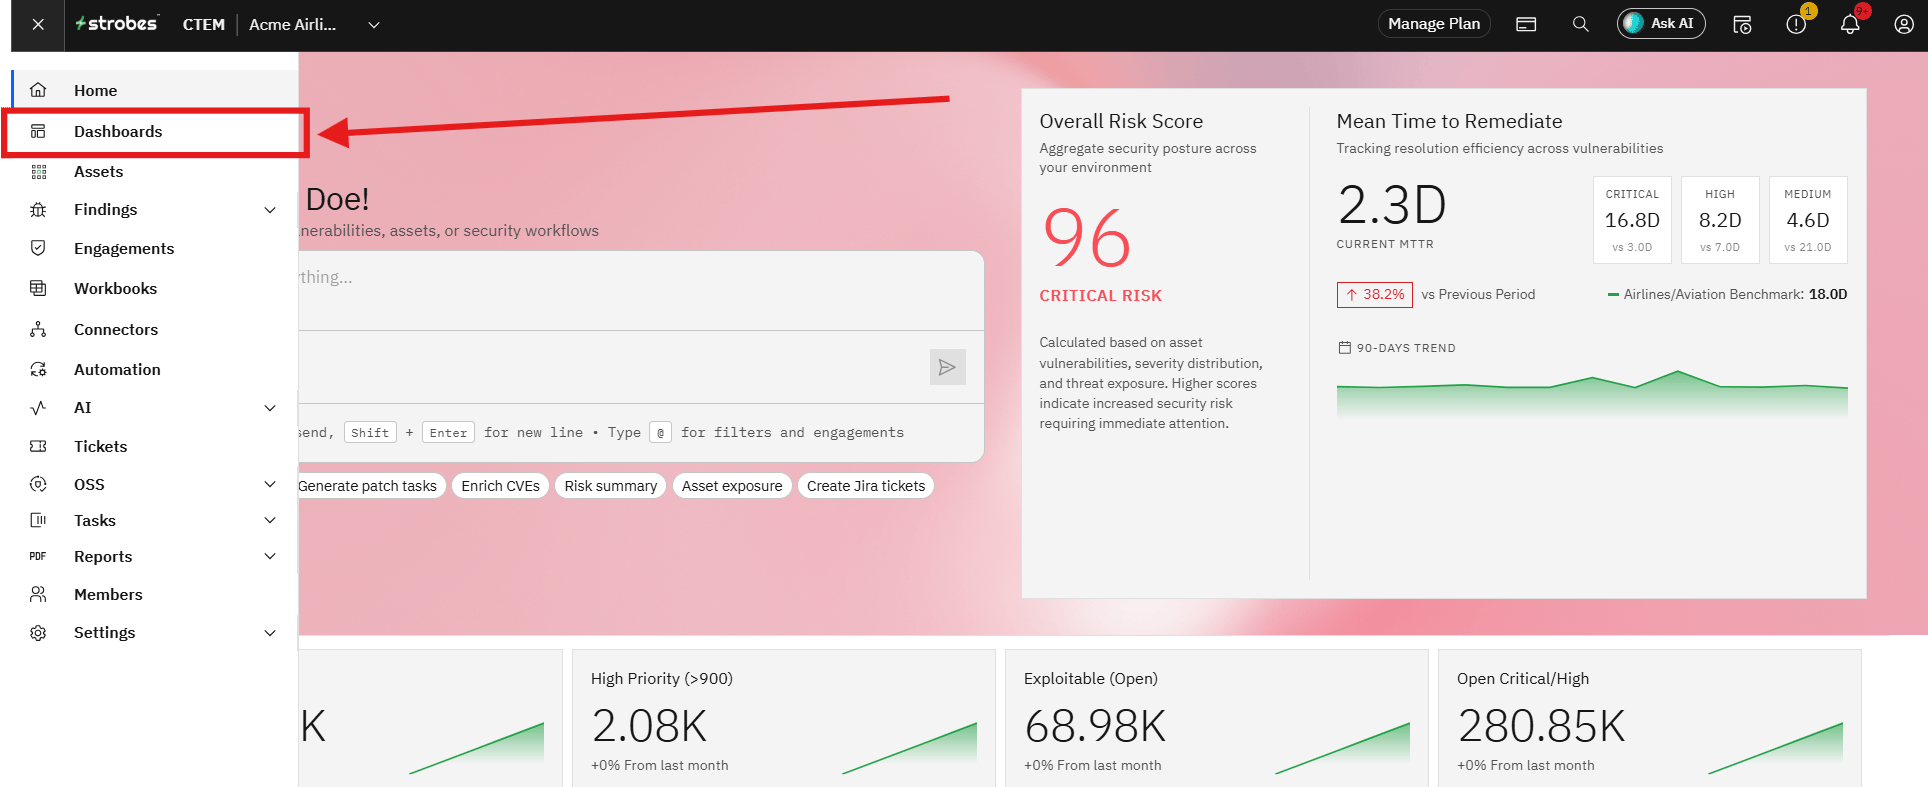
Task: Open the search magnifier icon
Action: (x=1580, y=24)
